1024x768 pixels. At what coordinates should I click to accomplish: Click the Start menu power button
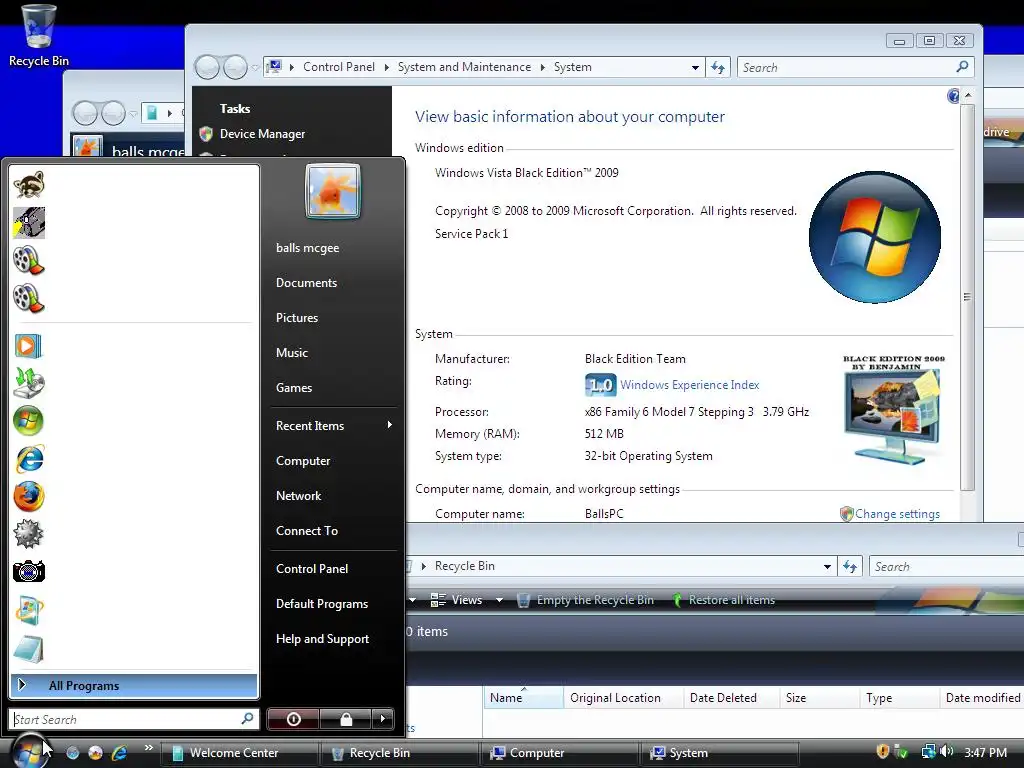click(x=293, y=719)
